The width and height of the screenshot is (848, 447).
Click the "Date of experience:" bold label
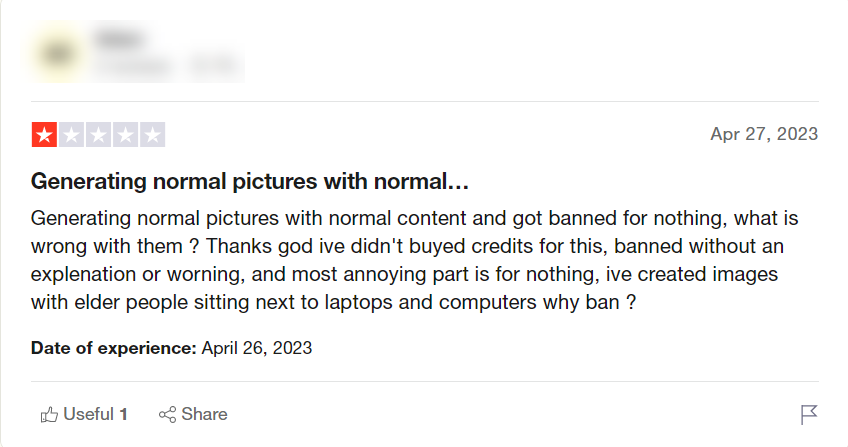(113, 348)
